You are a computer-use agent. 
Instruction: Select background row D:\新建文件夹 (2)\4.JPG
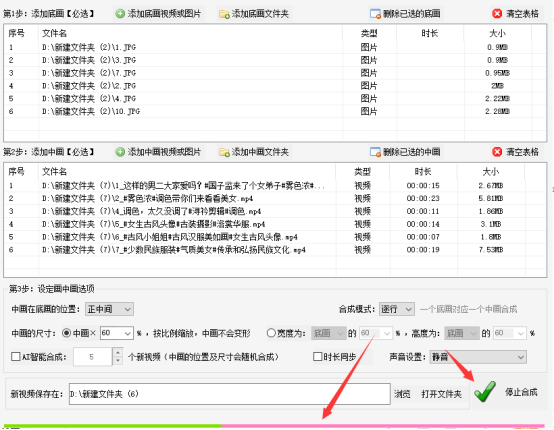[x=275, y=98]
